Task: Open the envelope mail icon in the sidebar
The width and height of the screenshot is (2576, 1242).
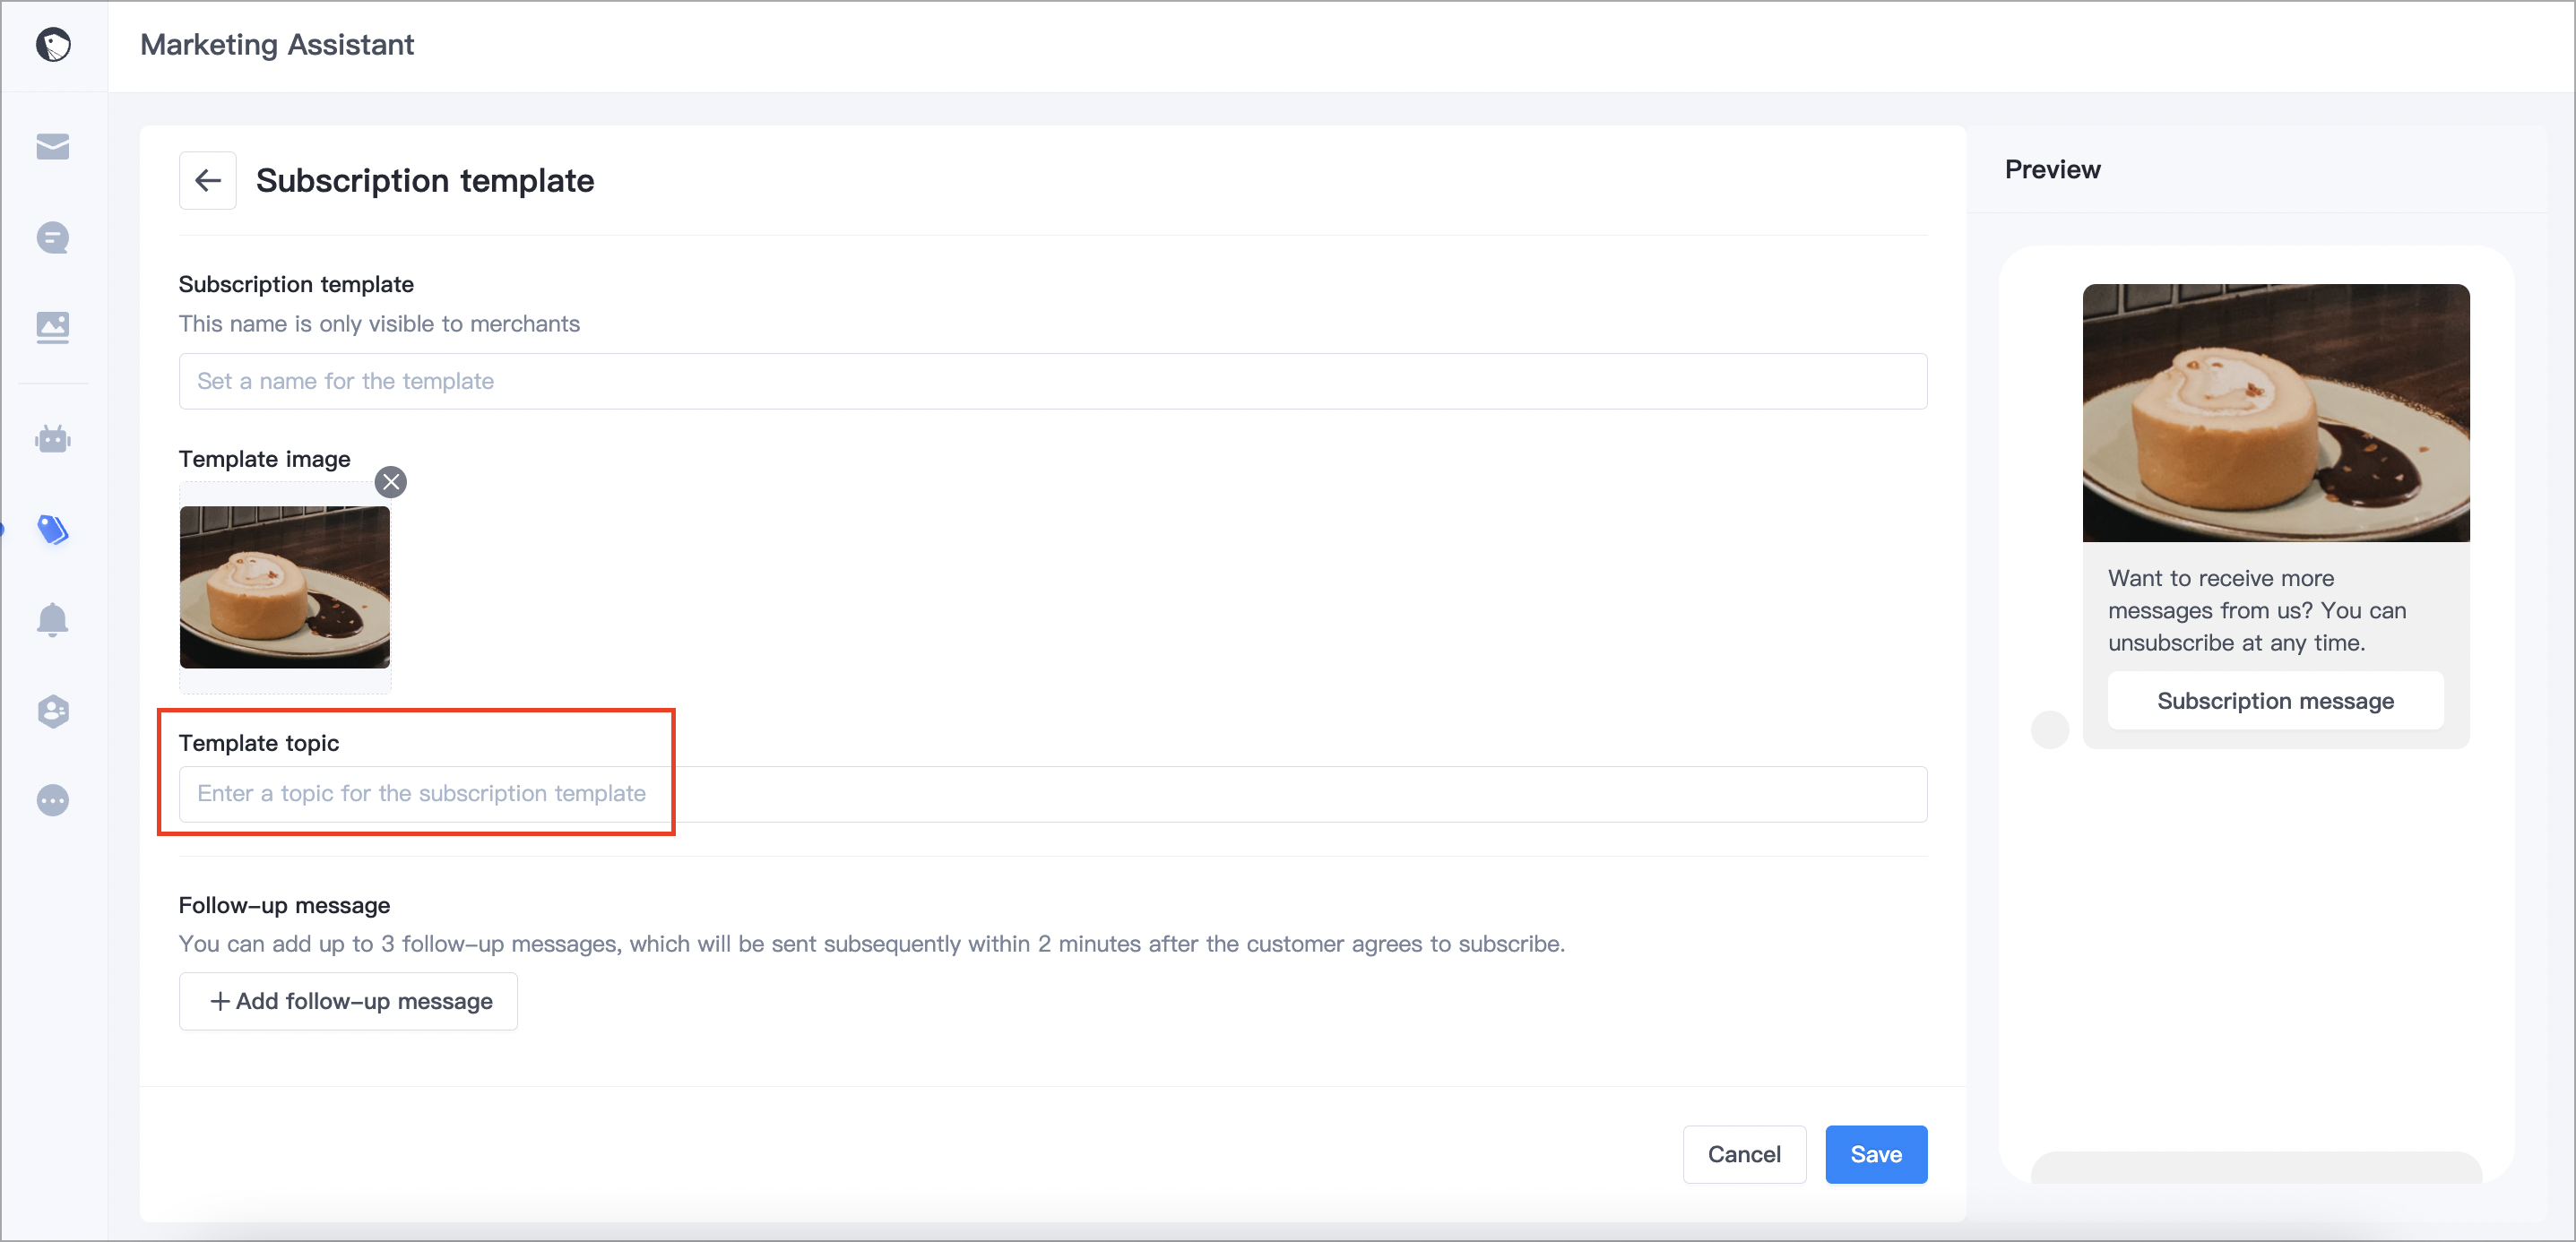Action: [53, 147]
